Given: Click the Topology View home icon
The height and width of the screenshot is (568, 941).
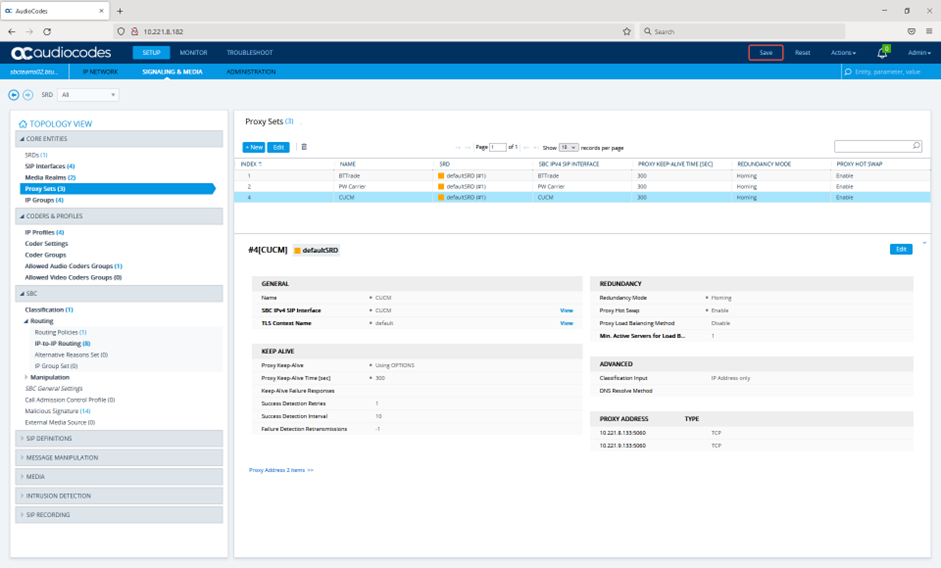Looking at the screenshot, I should click(23, 124).
